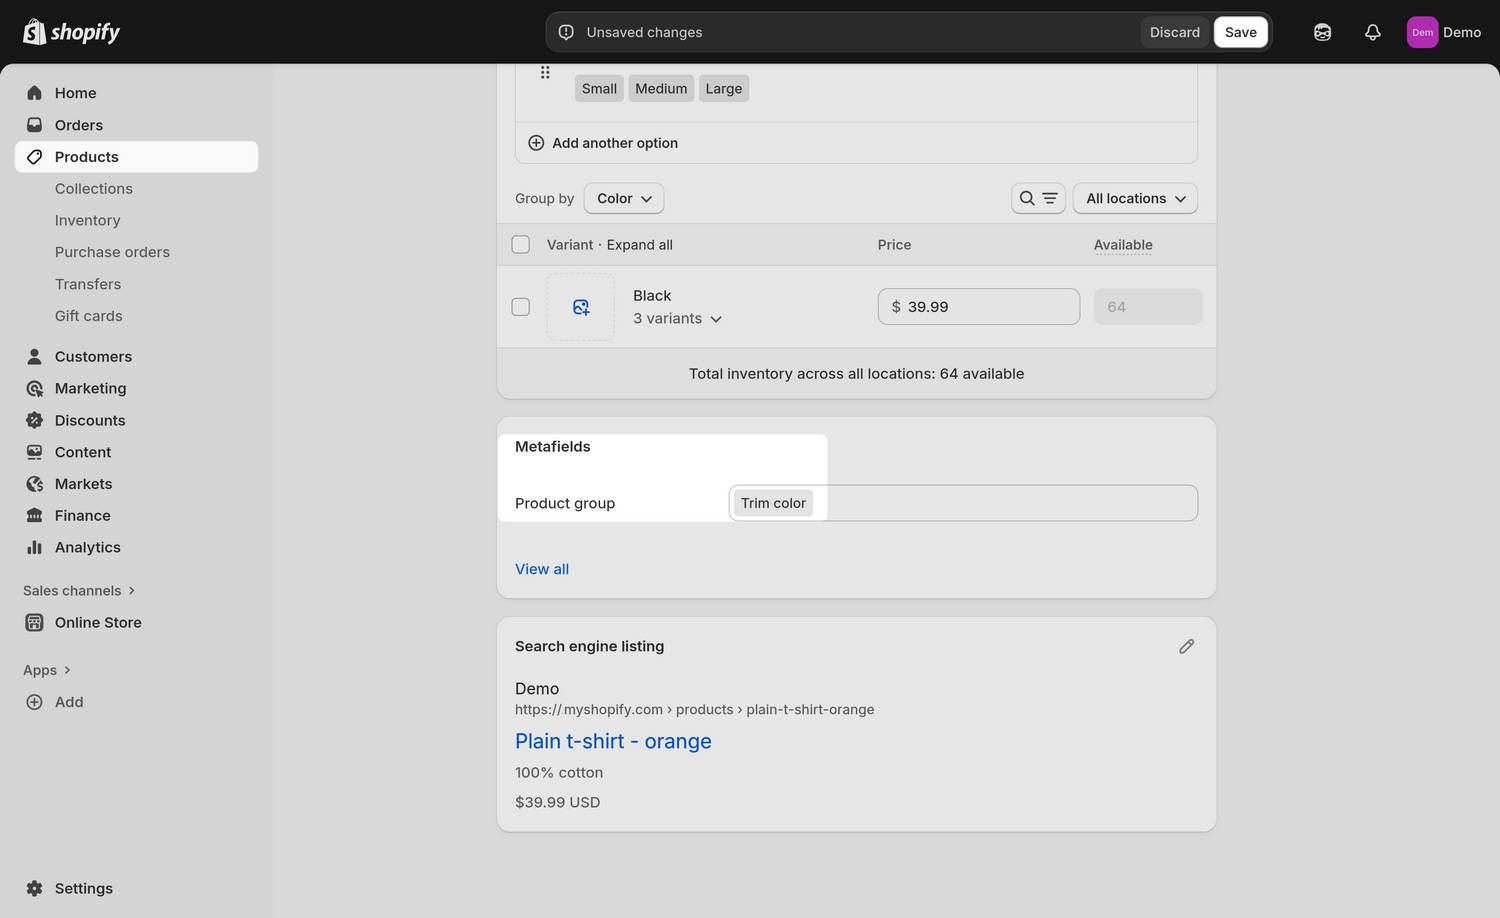Click the Add plus icon in the sidebar
Screen dimensions: 1500x918
coord(33,702)
